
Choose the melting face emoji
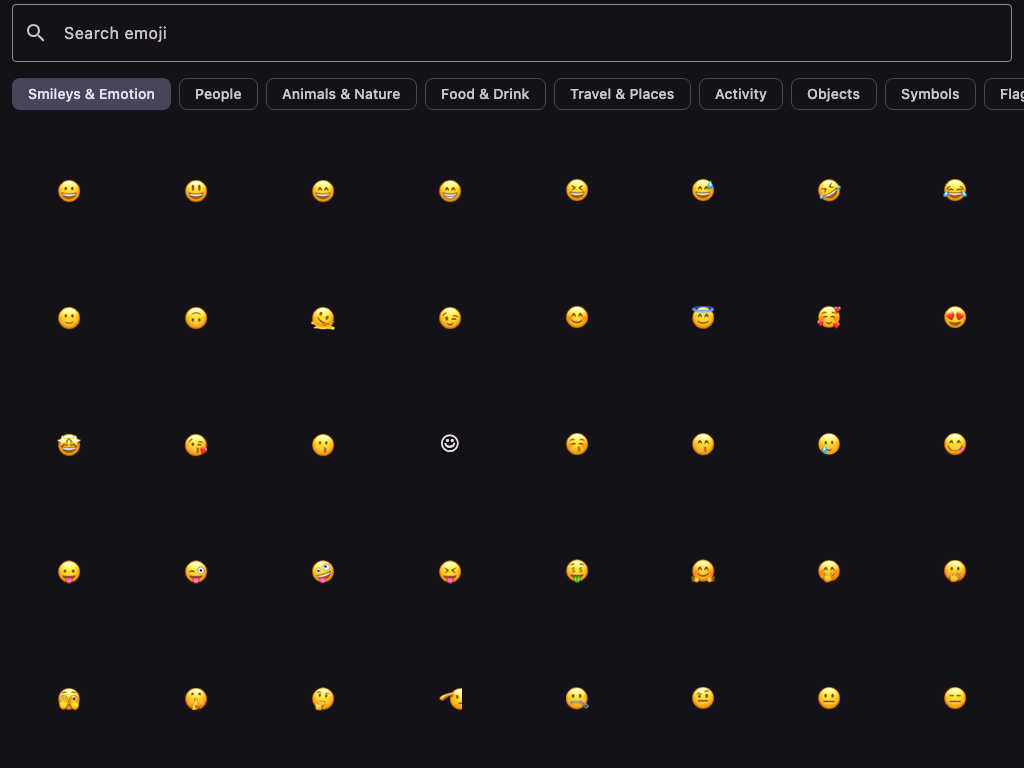(323, 317)
